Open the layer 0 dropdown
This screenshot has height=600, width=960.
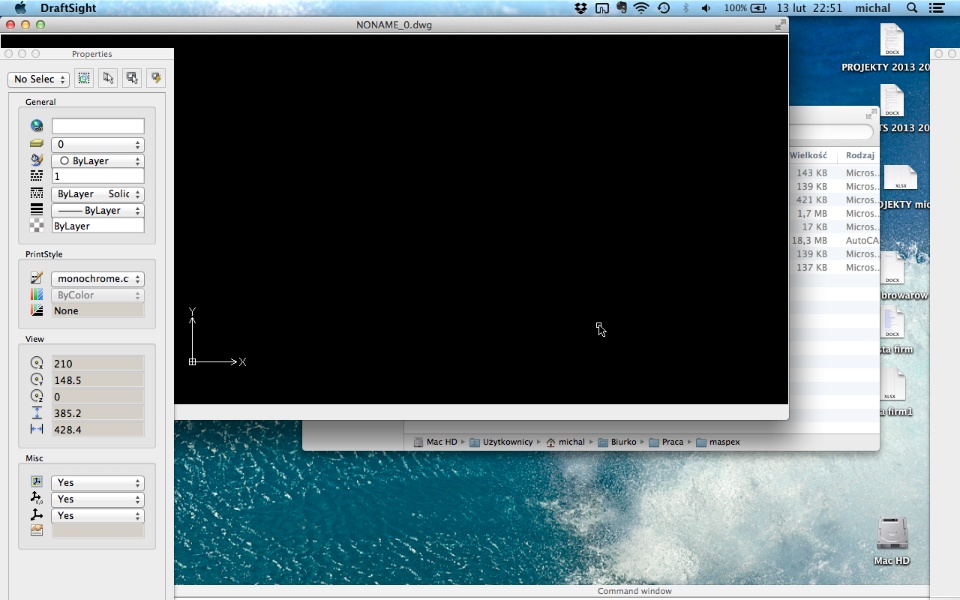98,144
